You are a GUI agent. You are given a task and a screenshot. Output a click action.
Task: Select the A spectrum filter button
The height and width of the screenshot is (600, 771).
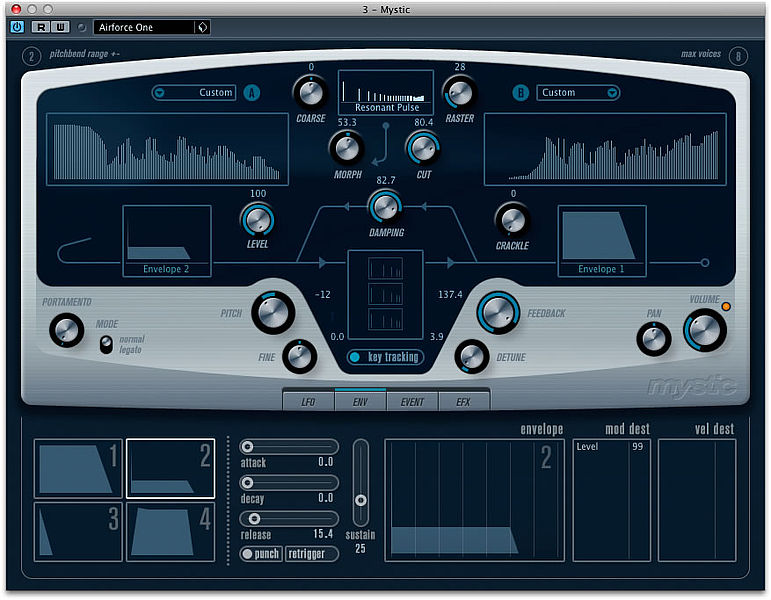252,92
